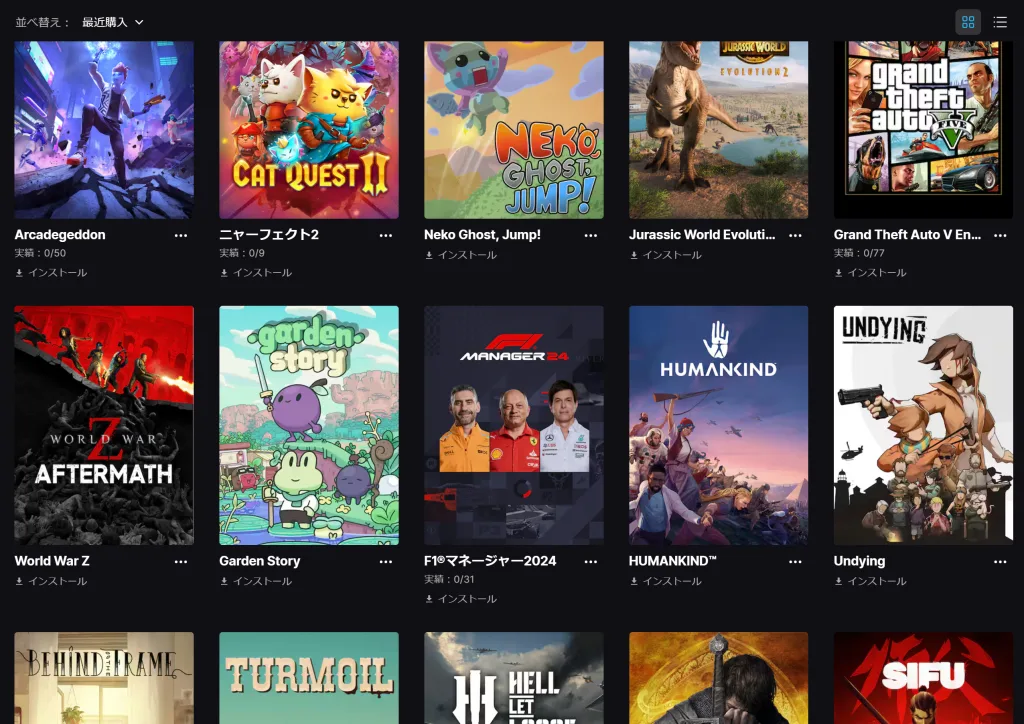Select the Sifu game cover
This screenshot has height=724, width=1024.
point(923,678)
